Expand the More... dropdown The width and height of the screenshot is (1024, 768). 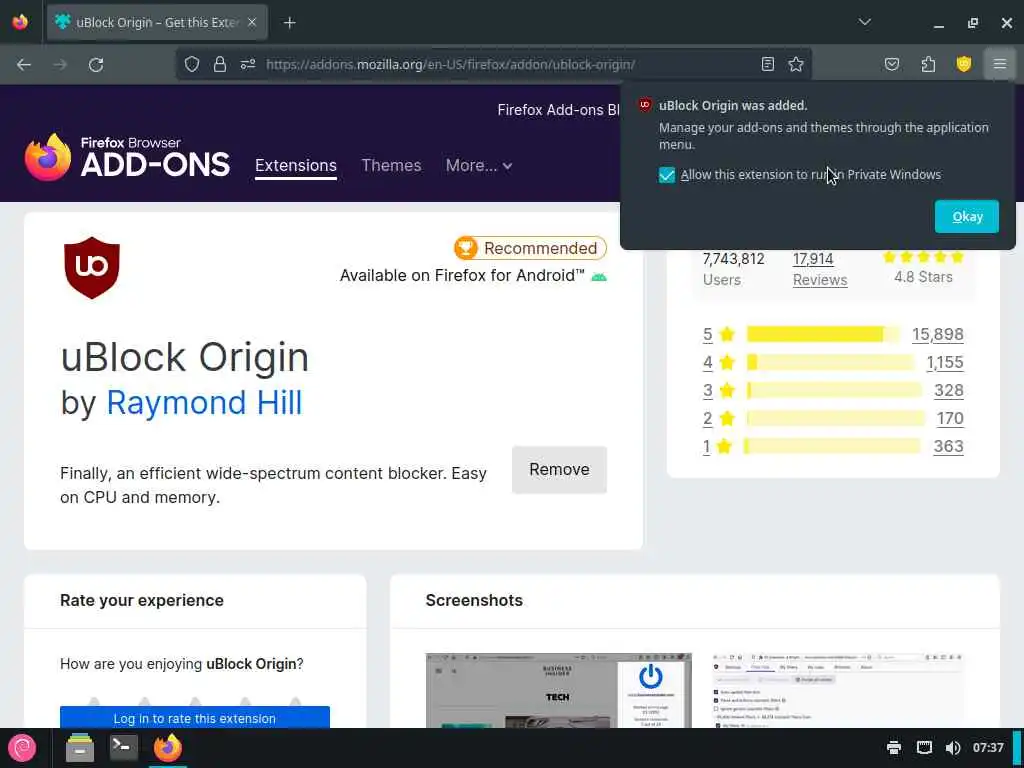[479, 165]
